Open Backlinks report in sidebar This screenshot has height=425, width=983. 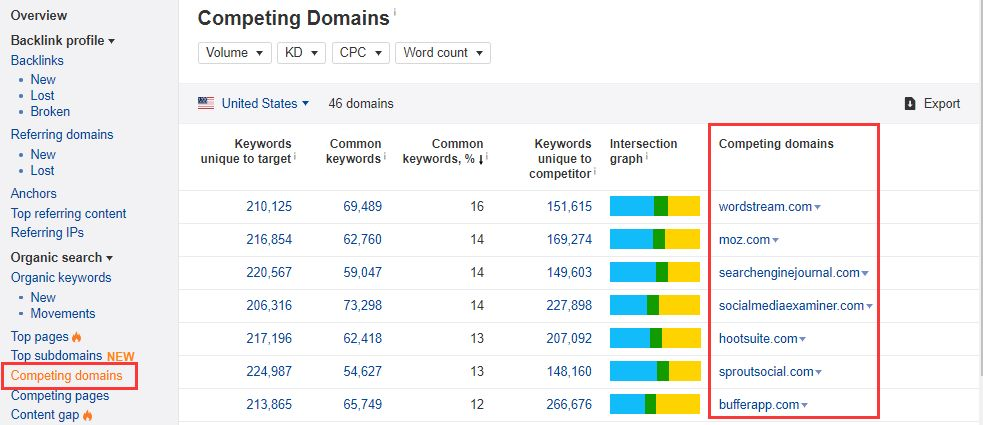tap(37, 60)
